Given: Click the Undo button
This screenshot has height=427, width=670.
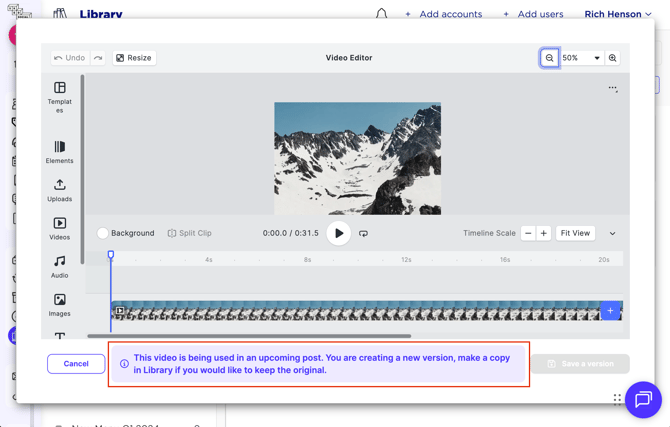Looking at the screenshot, I should click(x=70, y=58).
